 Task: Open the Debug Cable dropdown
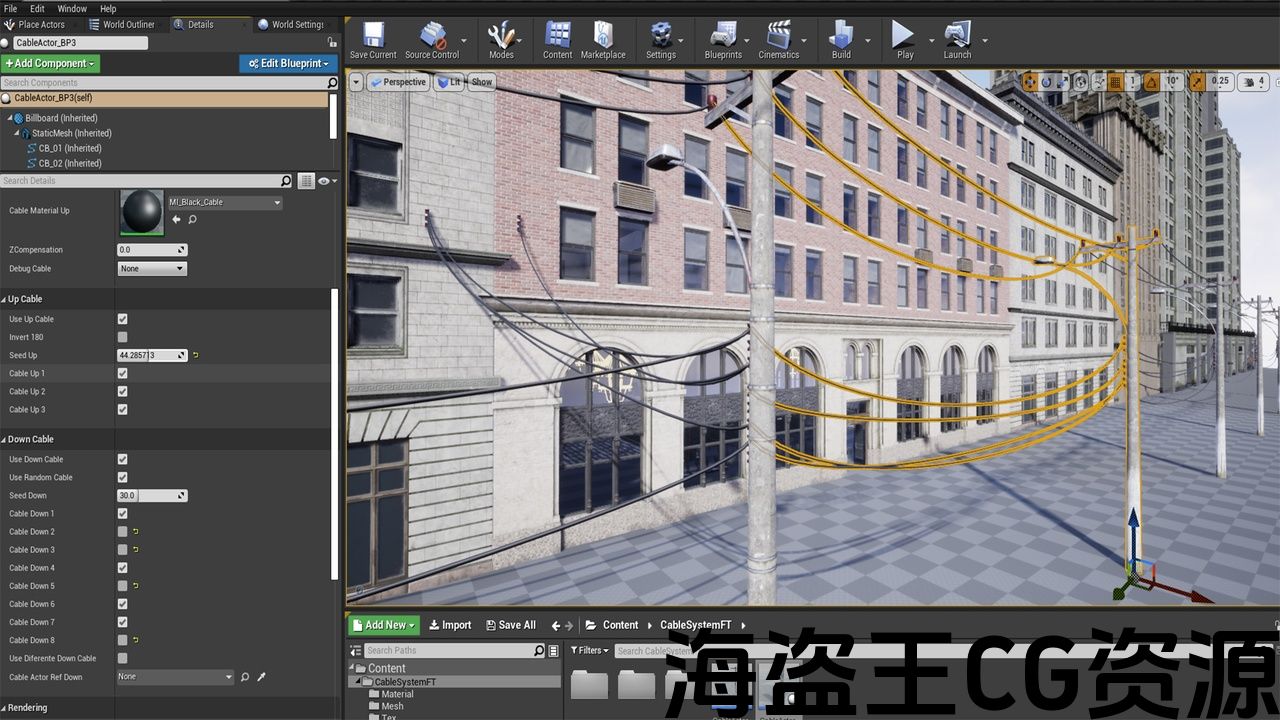click(x=152, y=269)
